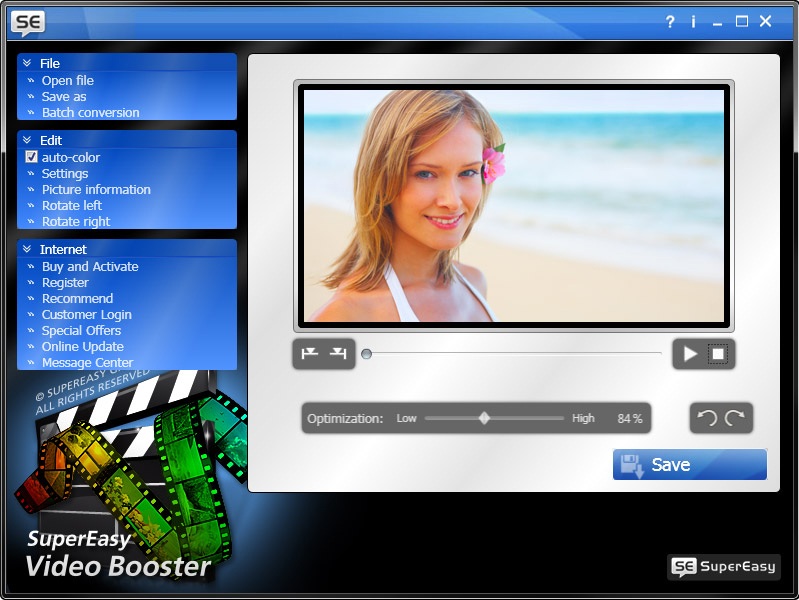Collapse the Internet panel section
The height and width of the screenshot is (600, 799).
[x=28, y=249]
